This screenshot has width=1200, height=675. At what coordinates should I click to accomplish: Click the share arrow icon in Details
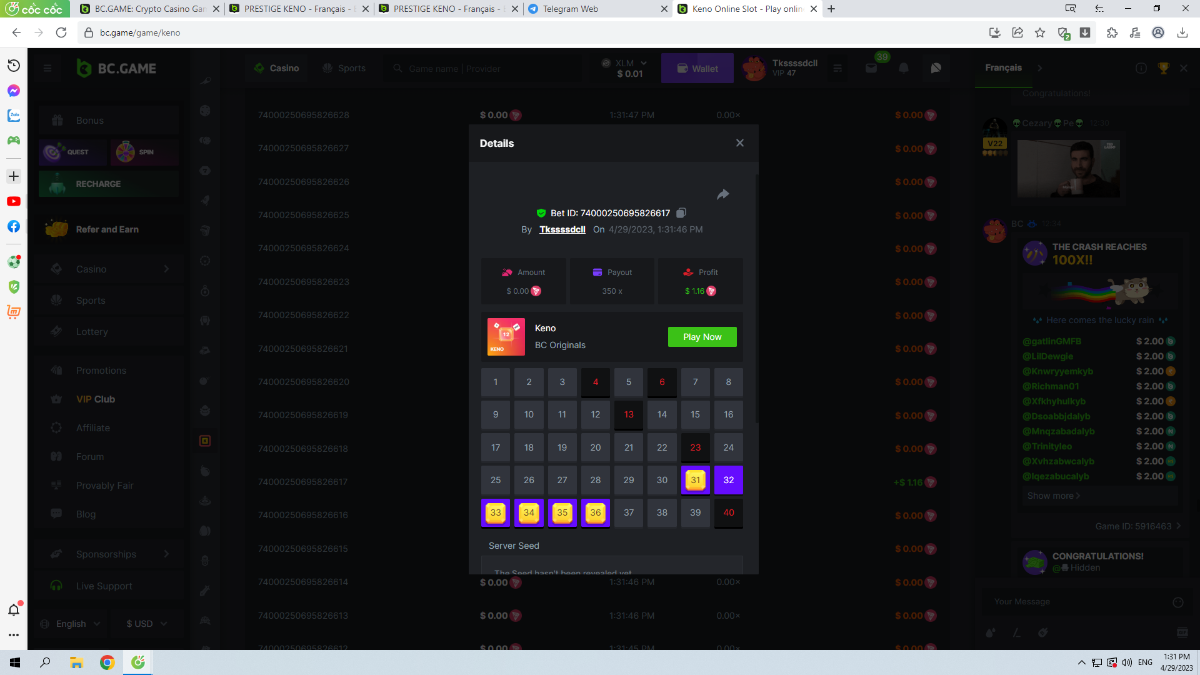point(723,194)
